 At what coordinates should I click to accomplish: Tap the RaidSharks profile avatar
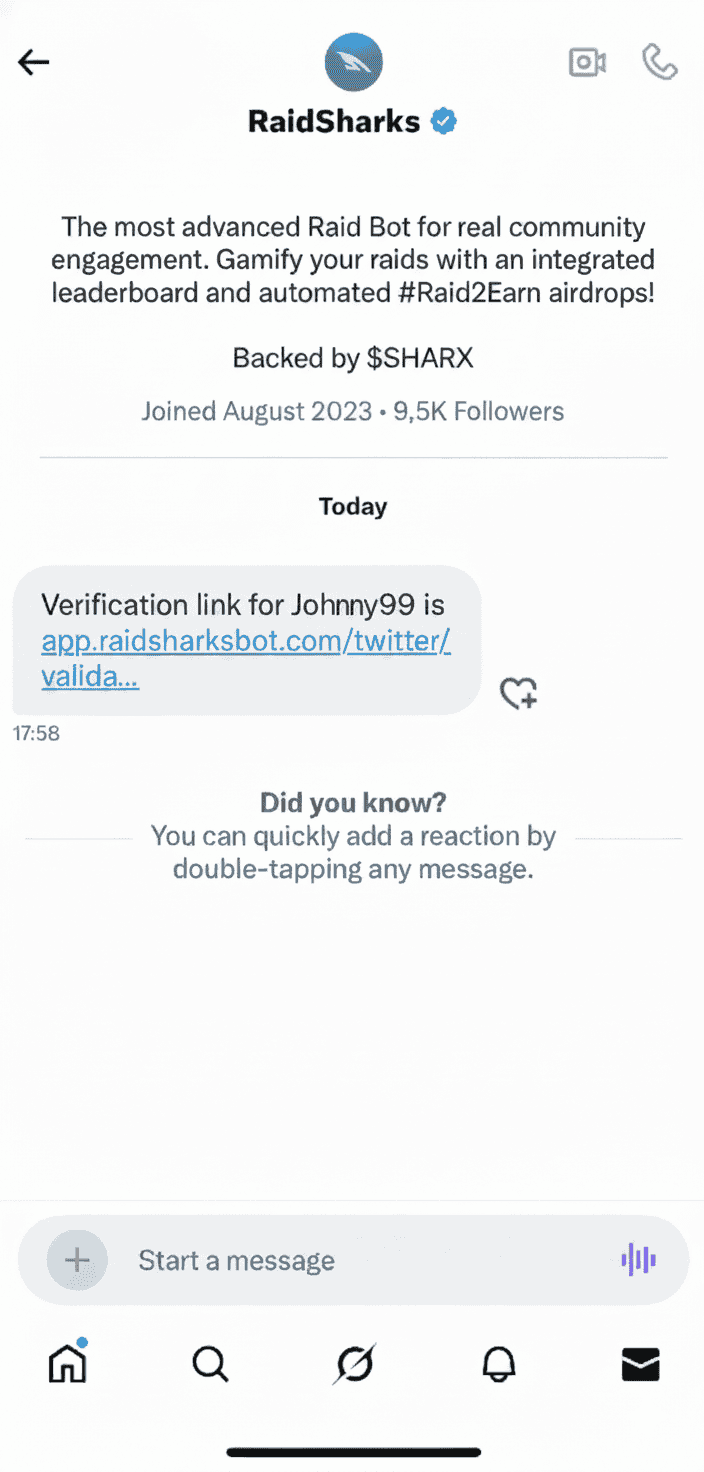(353, 62)
